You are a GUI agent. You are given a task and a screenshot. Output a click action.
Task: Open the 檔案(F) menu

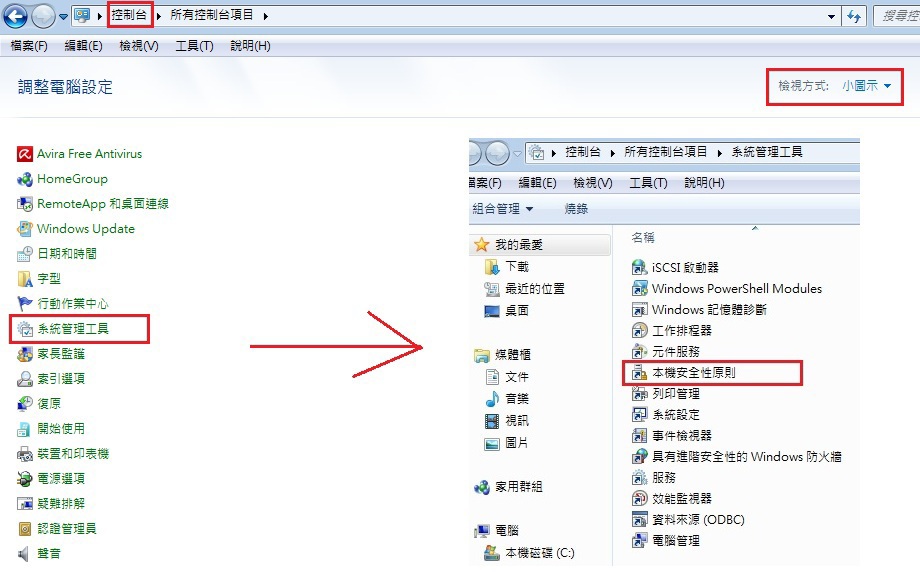pyautogui.click(x=29, y=46)
